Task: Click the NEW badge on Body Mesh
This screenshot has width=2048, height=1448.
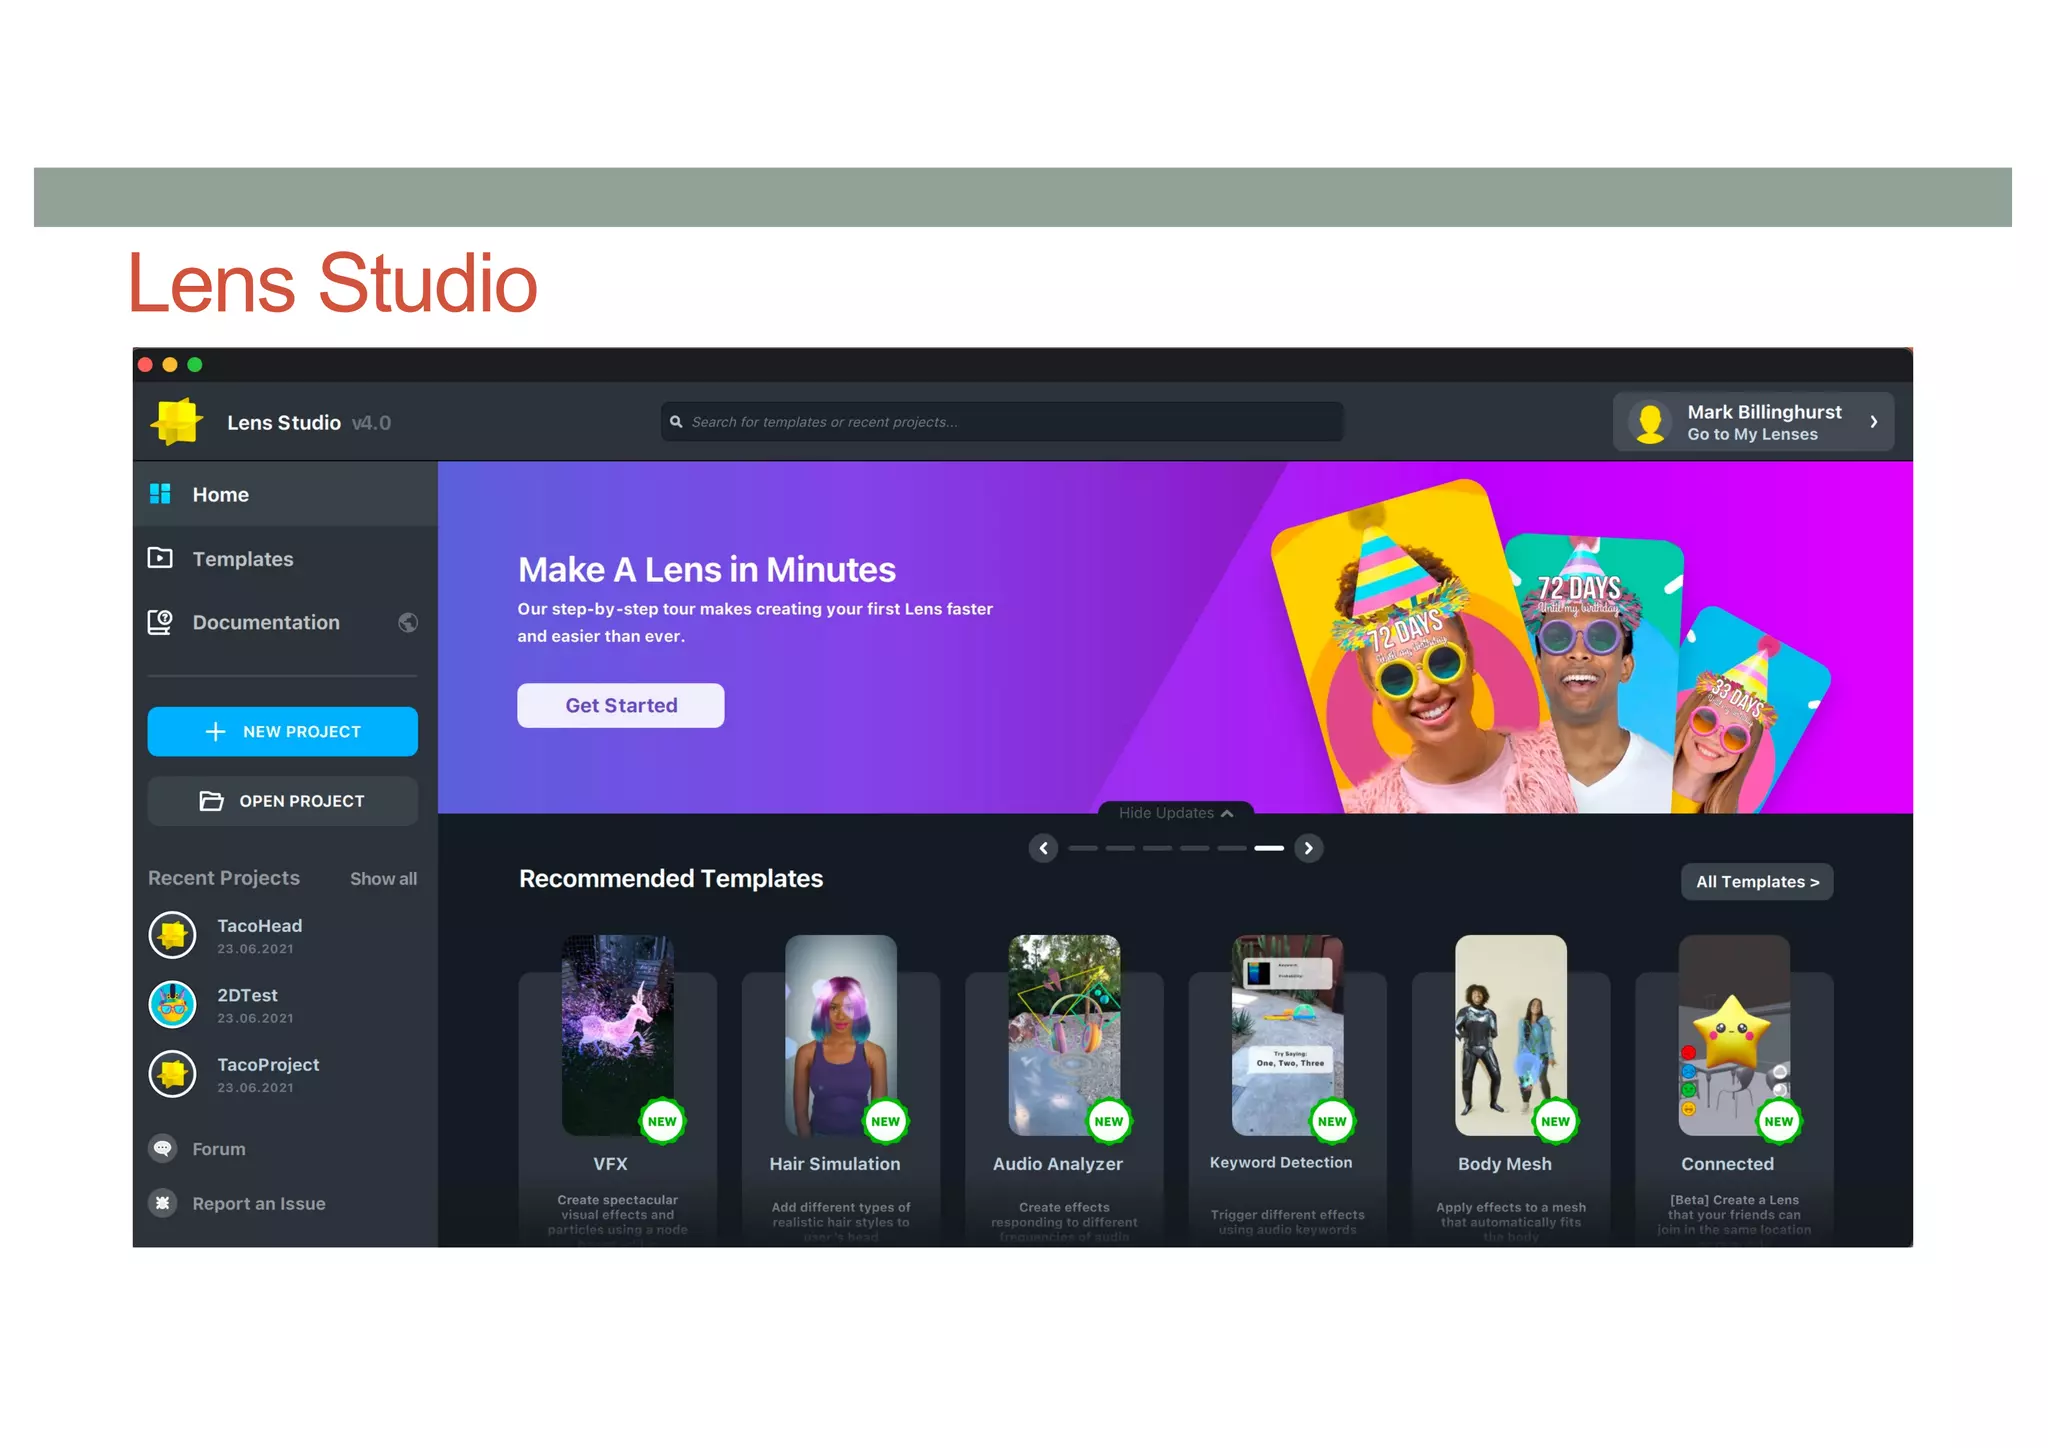Action: tap(1555, 1121)
